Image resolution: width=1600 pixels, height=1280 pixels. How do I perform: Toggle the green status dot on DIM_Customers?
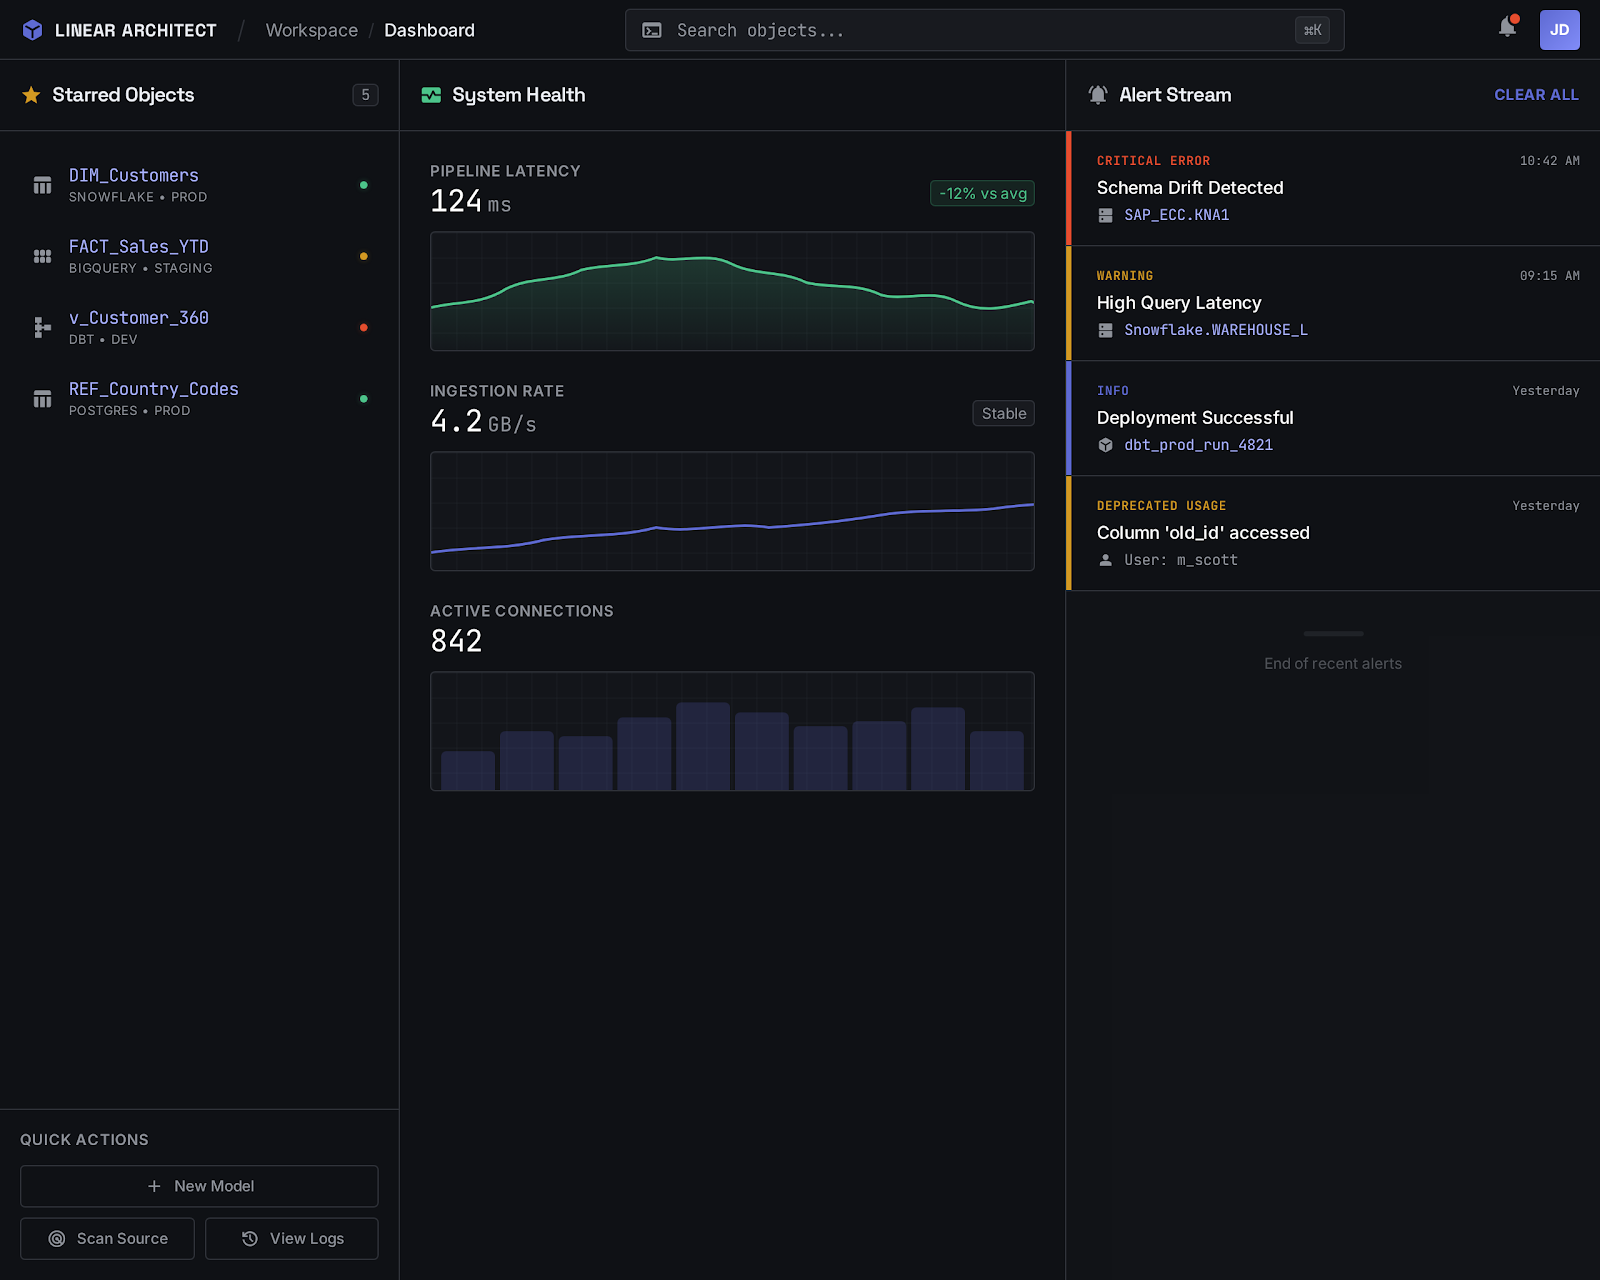click(364, 185)
